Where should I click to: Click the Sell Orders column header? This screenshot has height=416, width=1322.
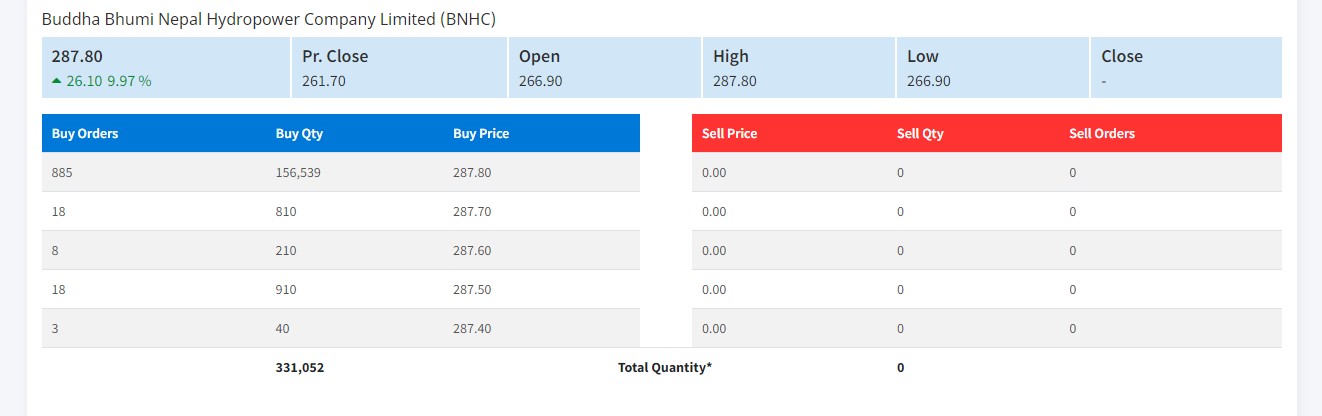(x=1102, y=133)
